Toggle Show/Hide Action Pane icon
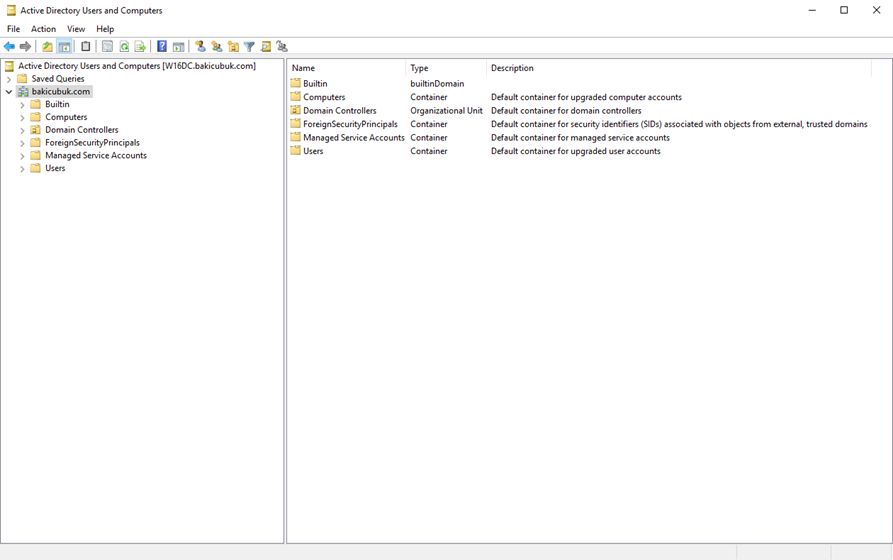The width and height of the screenshot is (893, 560). [178, 47]
